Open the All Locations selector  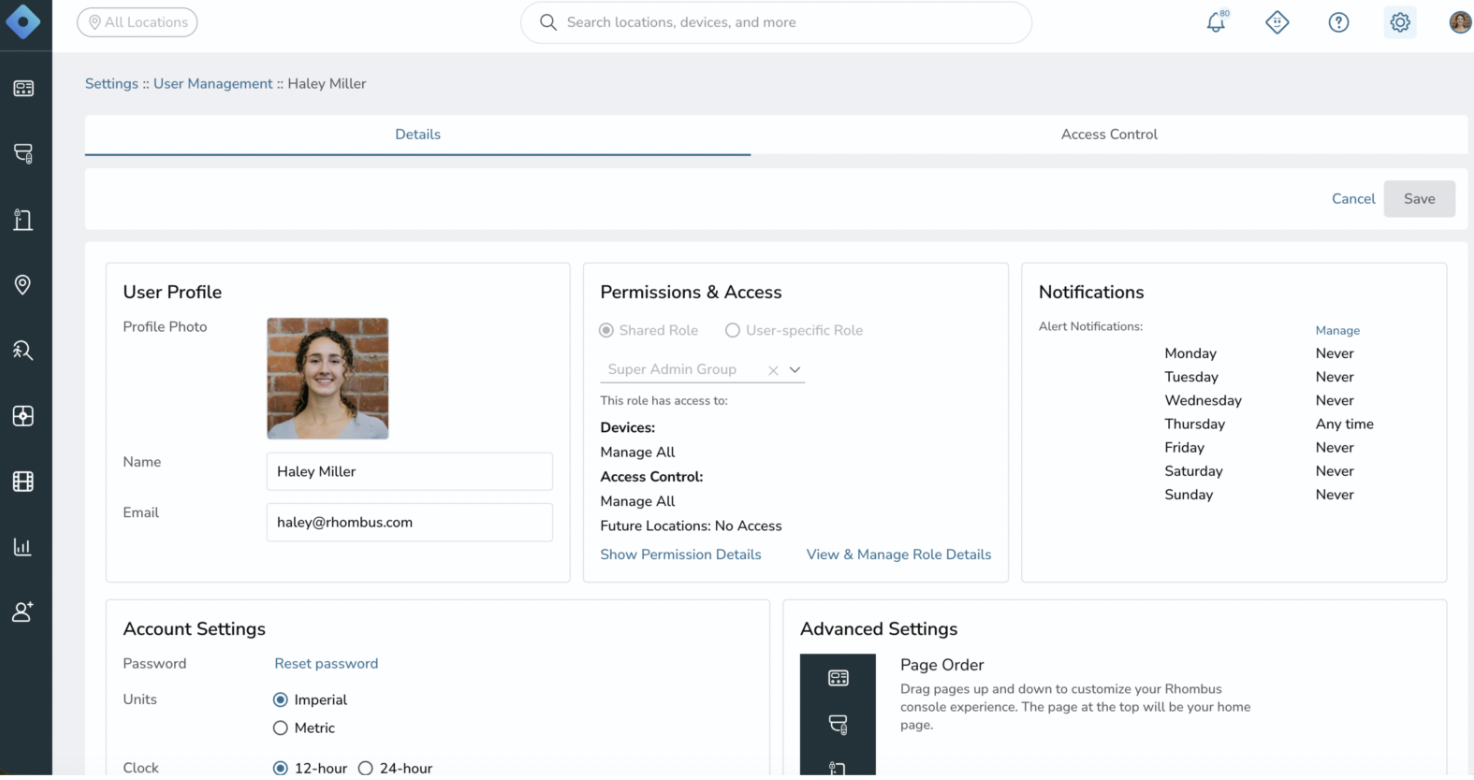137,21
